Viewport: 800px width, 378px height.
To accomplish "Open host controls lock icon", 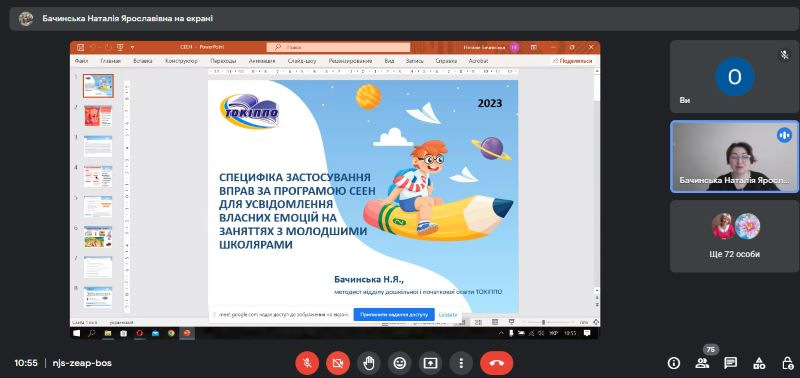I will pos(787,363).
